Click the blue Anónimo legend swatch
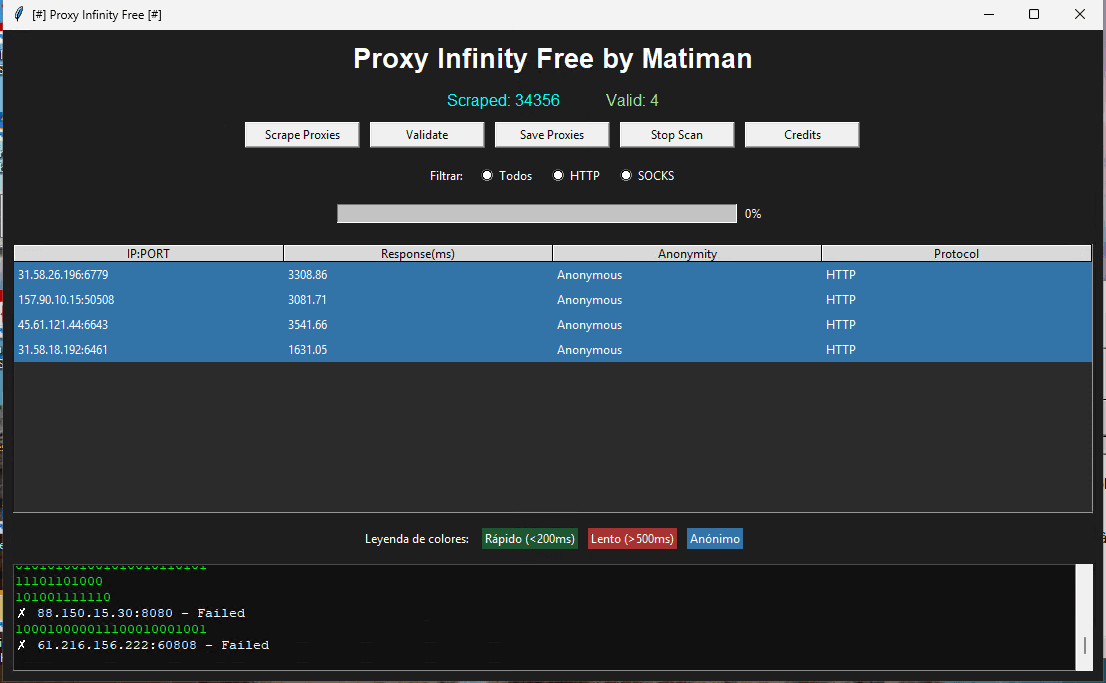1106x683 pixels. (x=715, y=538)
